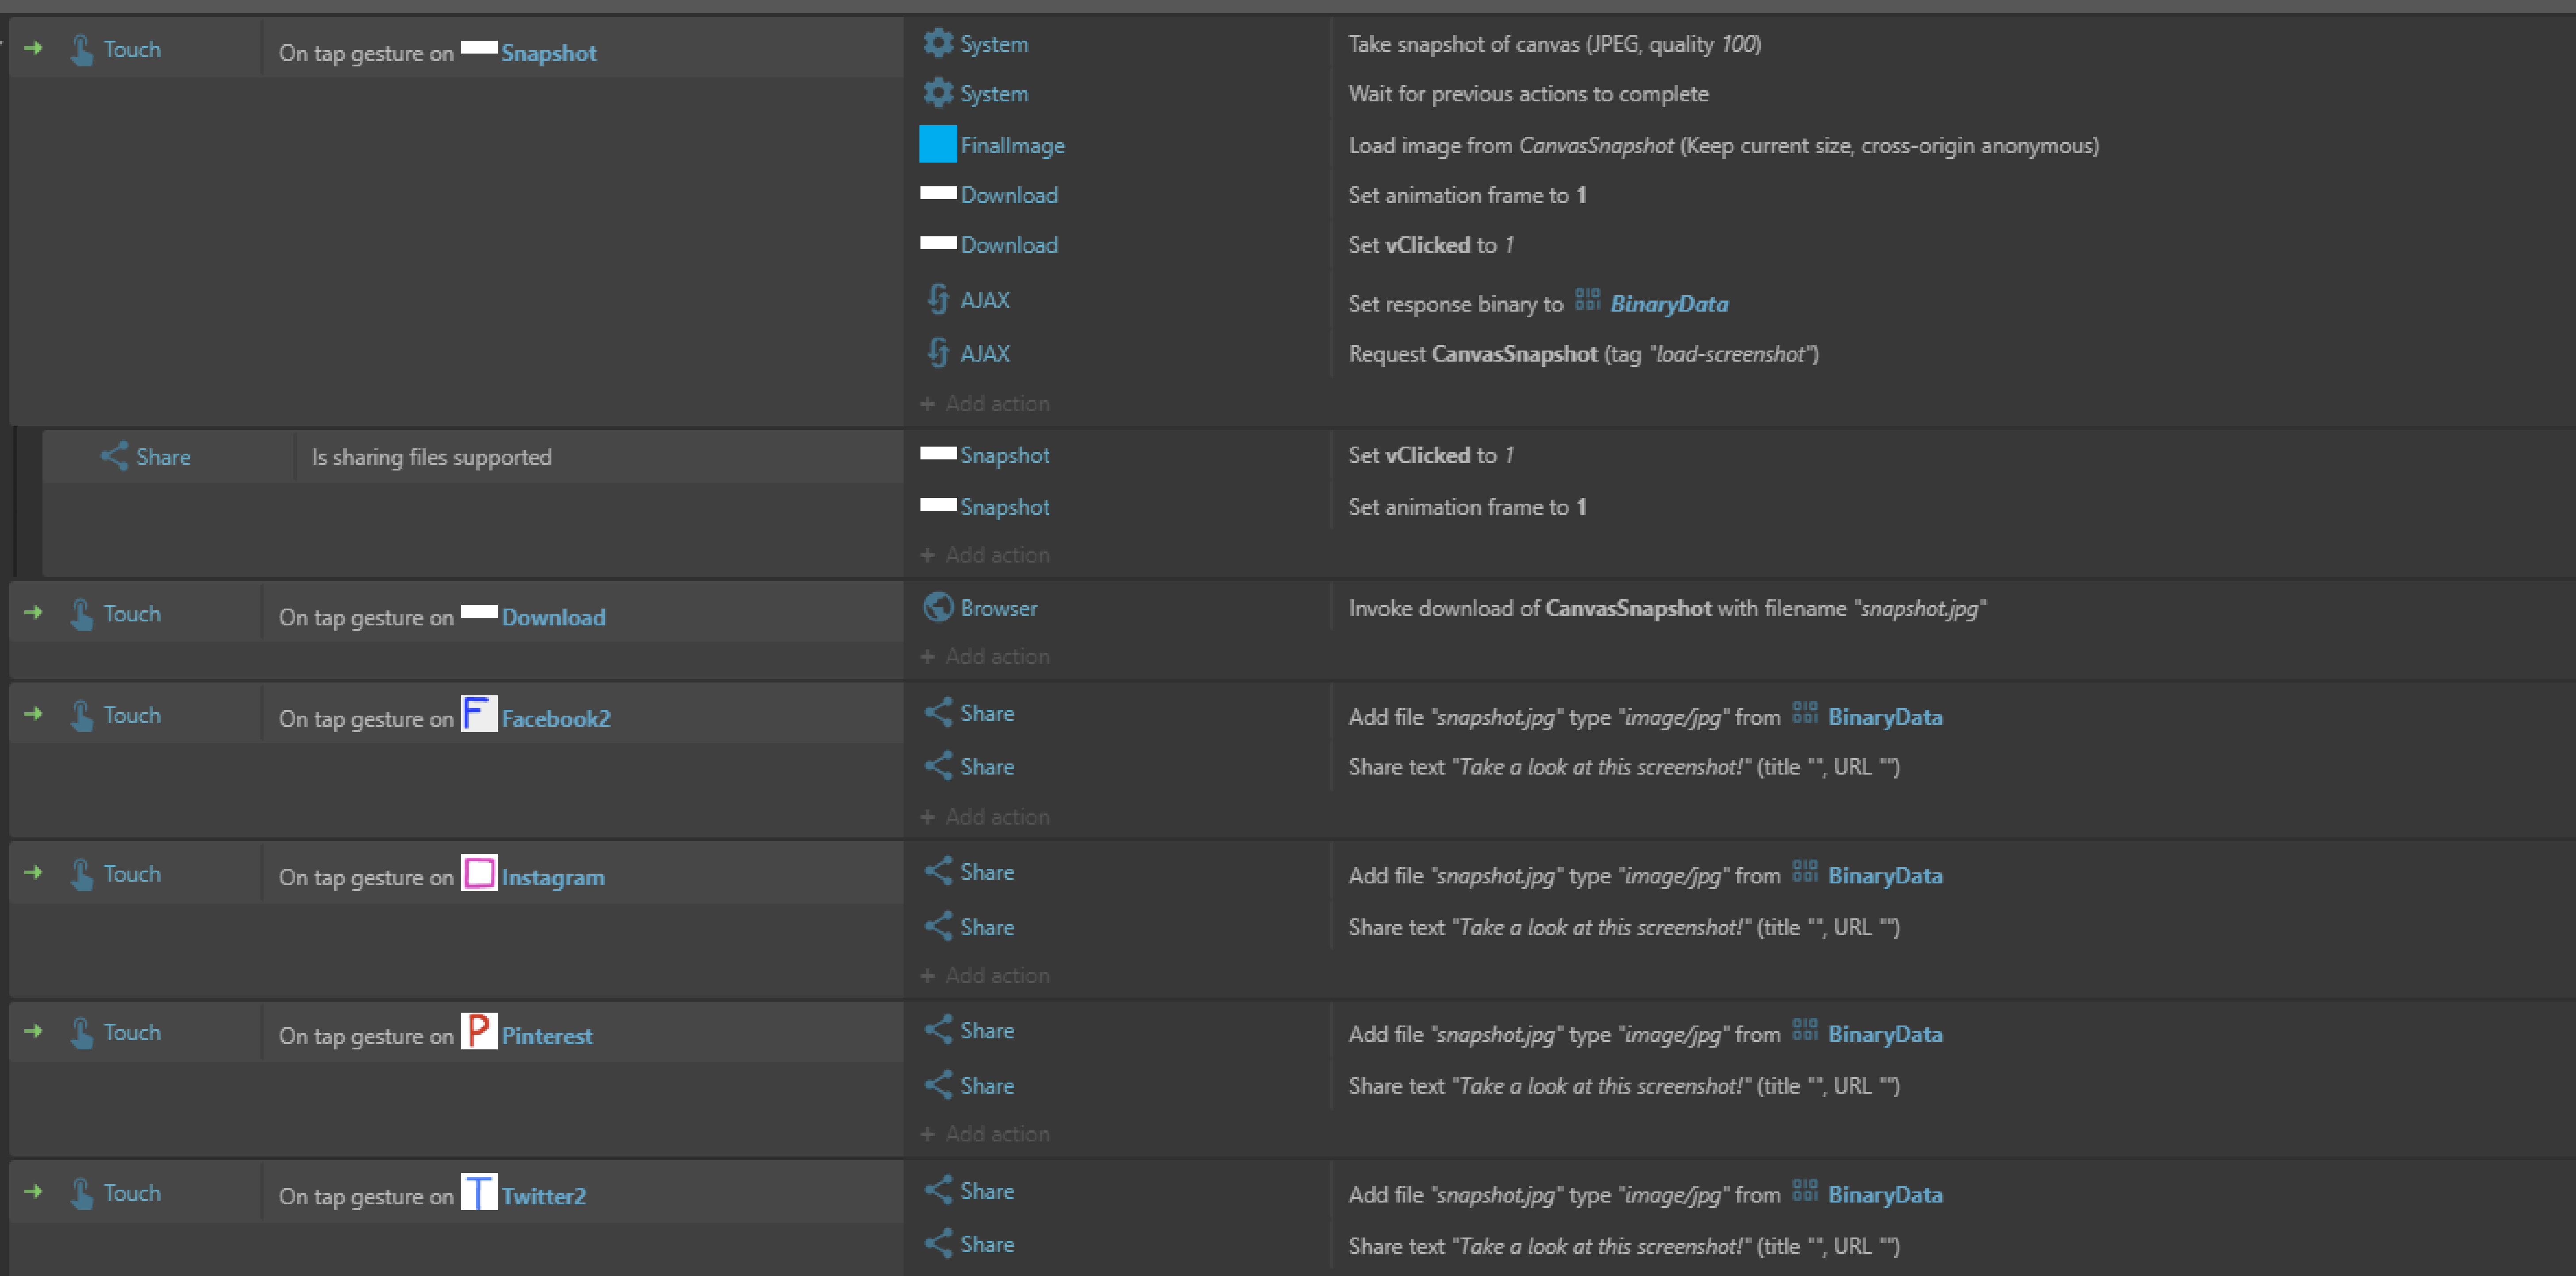Click BinaryData link in Twitter2 Add file action
This screenshot has height=1276, width=2576.
[1885, 1194]
